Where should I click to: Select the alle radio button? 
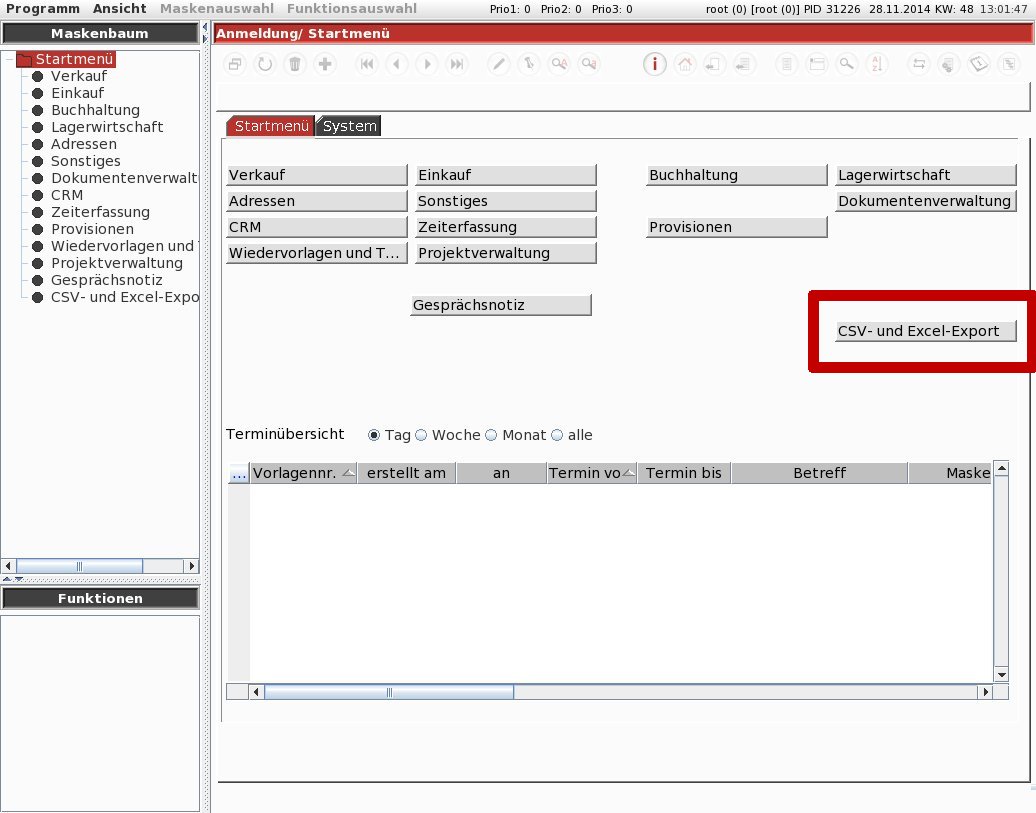pyautogui.click(x=557, y=435)
